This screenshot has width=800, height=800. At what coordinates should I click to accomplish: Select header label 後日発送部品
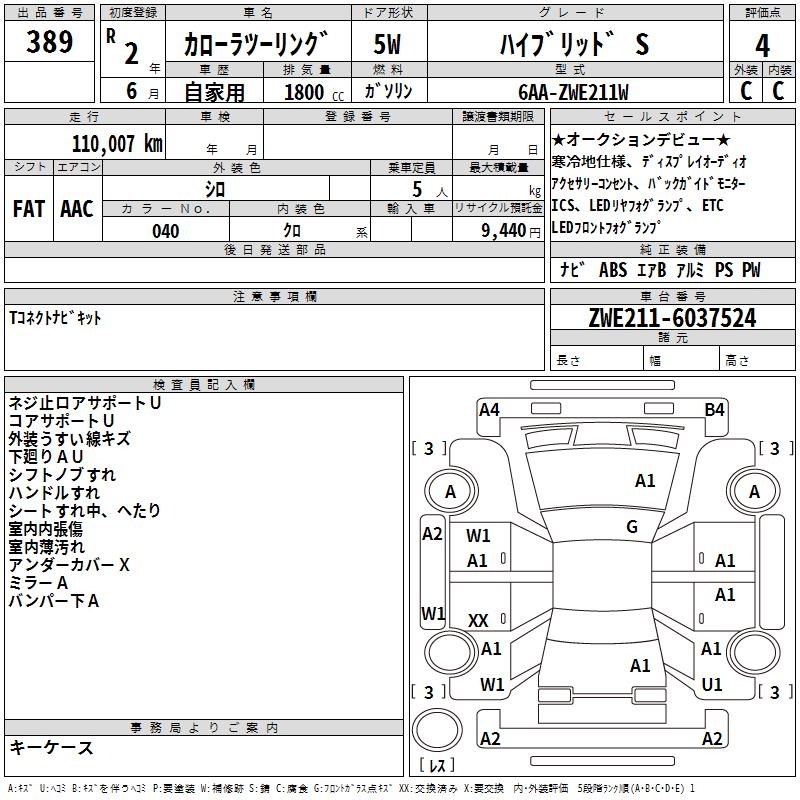pos(274,249)
